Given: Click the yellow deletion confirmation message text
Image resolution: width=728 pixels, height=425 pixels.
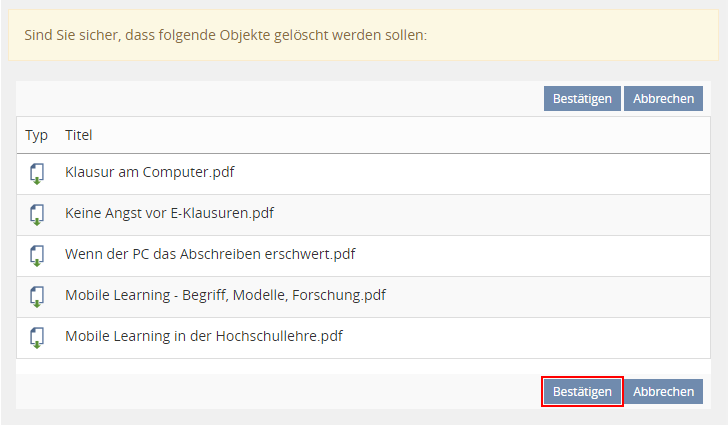Looking at the screenshot, I should [x=225, y=35].
